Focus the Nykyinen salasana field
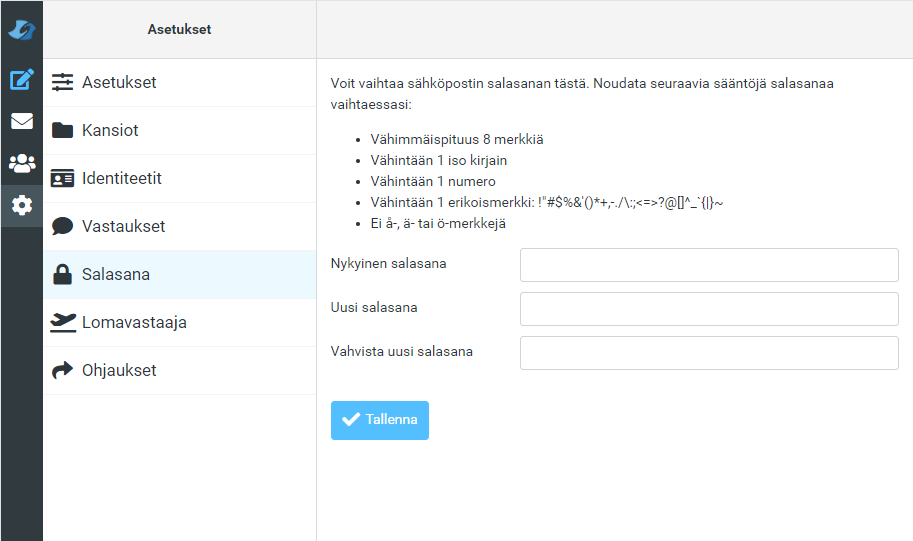This screenshot has height=541, width=913. (x=709, y=265)
